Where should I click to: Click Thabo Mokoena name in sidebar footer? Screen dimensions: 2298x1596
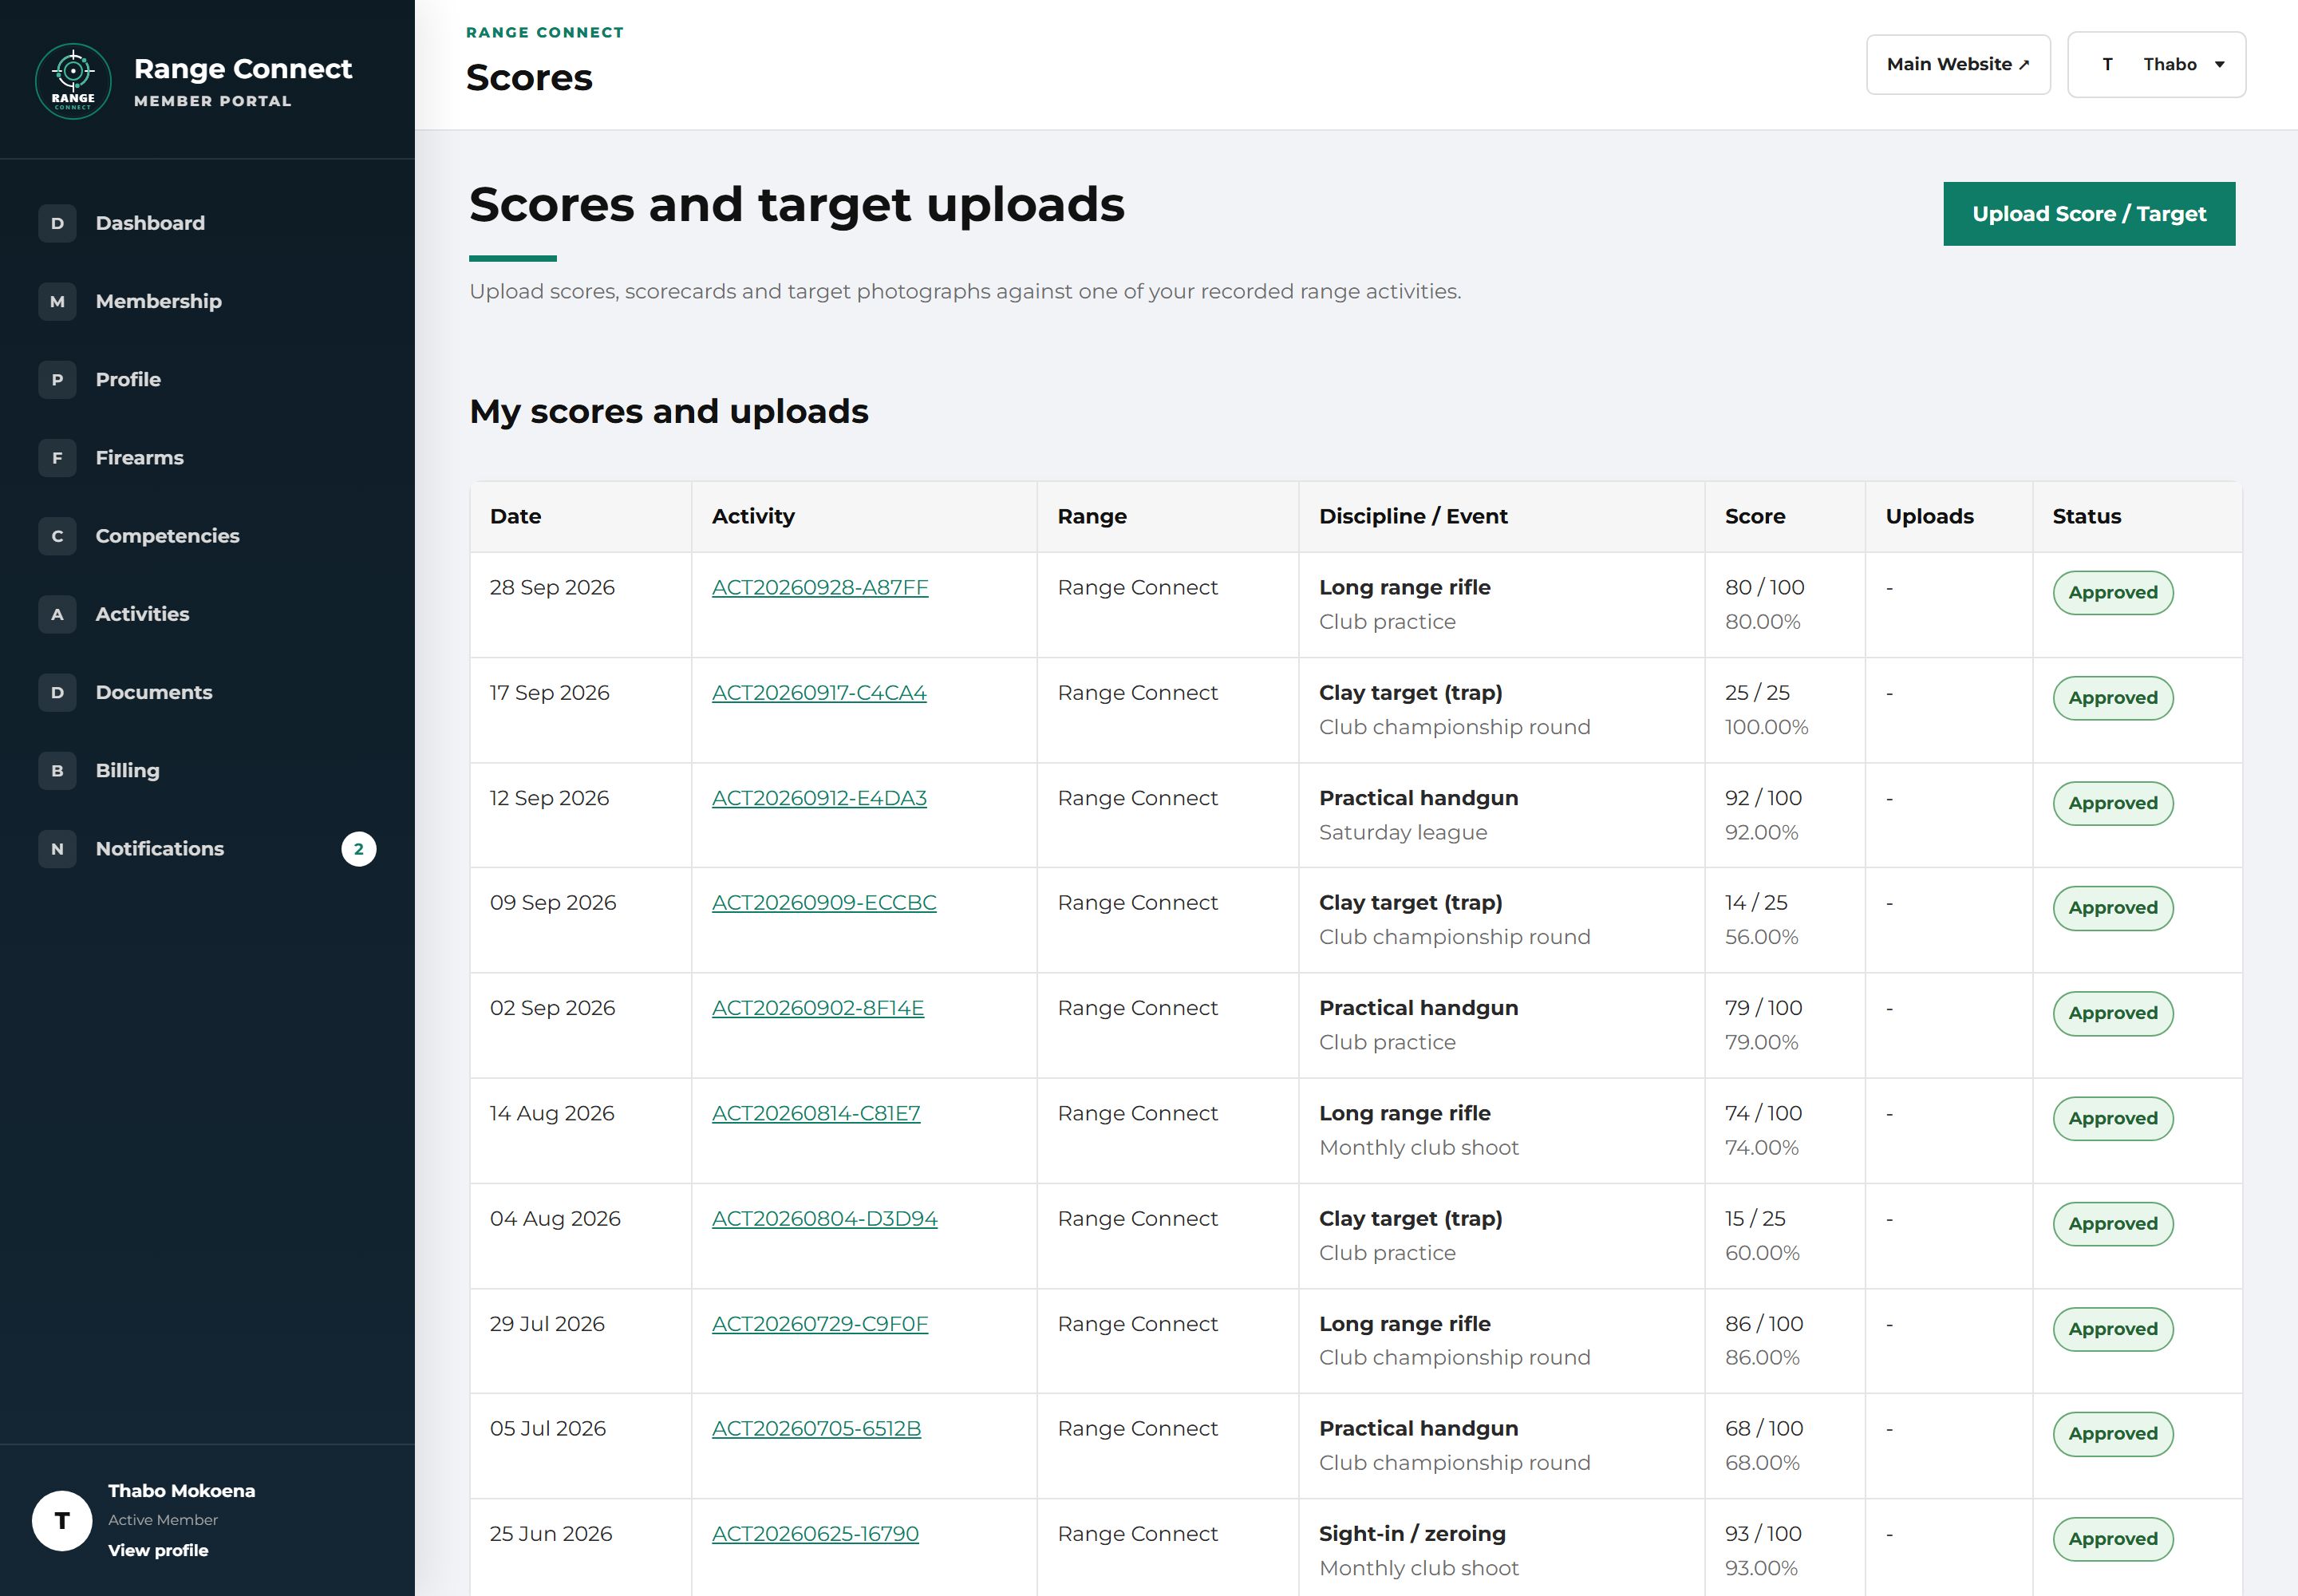pos(181,1491)
